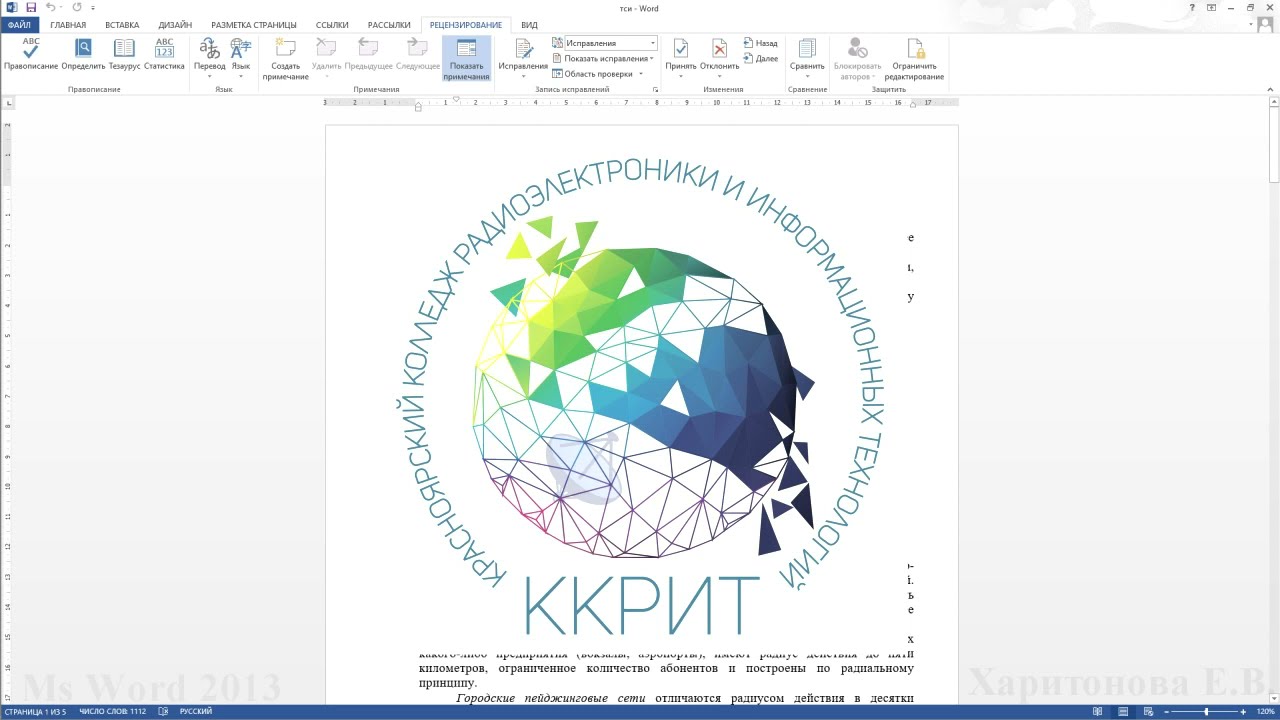Image resolution: width=1280 pixels, height=720 pixels.
Task: Open the Язык language menu
Action: click(241, 58)
